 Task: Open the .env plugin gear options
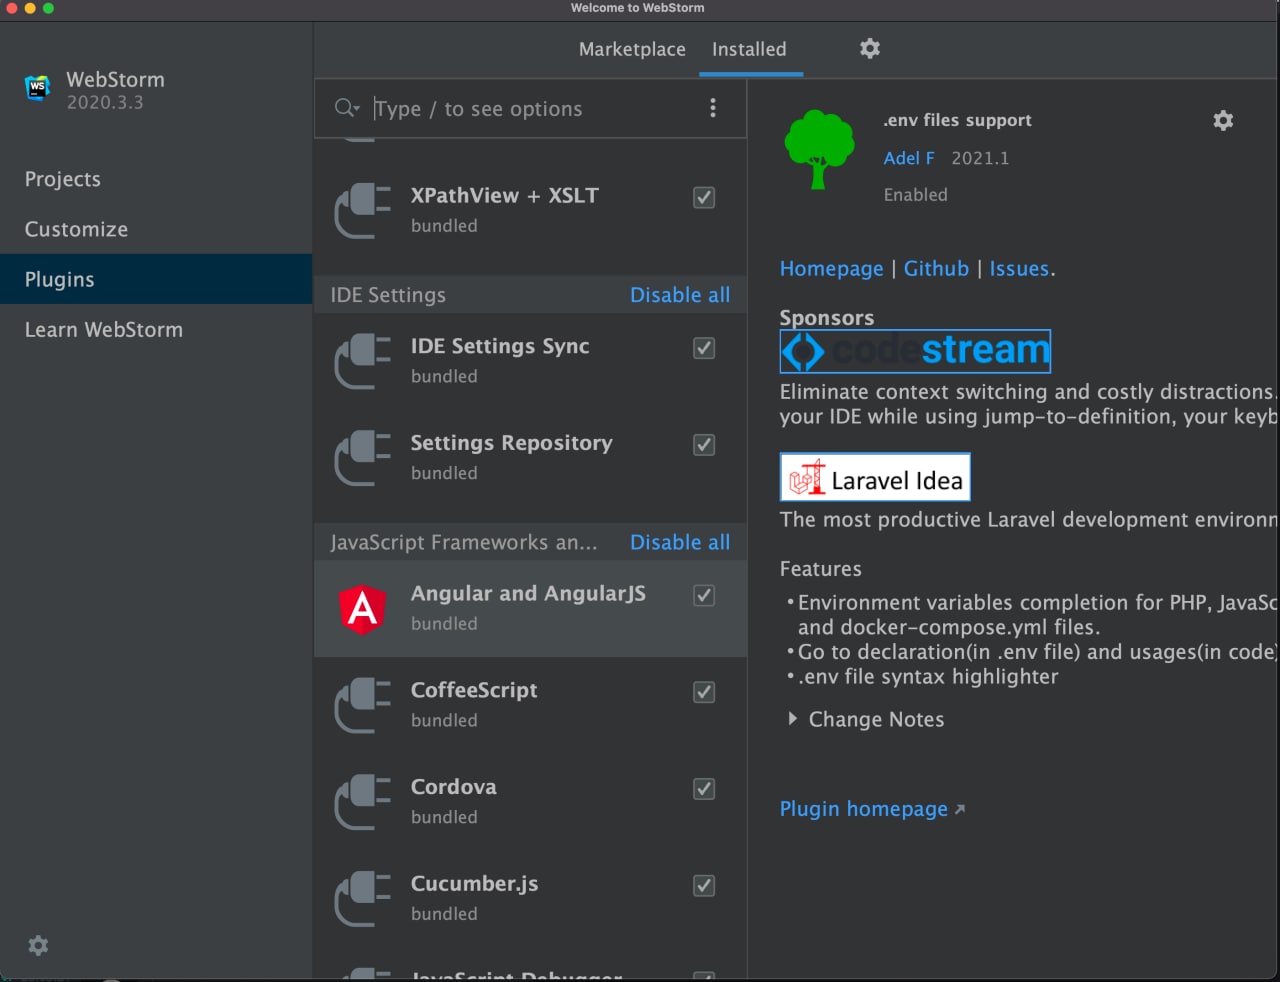click(x=1223, y=120)
